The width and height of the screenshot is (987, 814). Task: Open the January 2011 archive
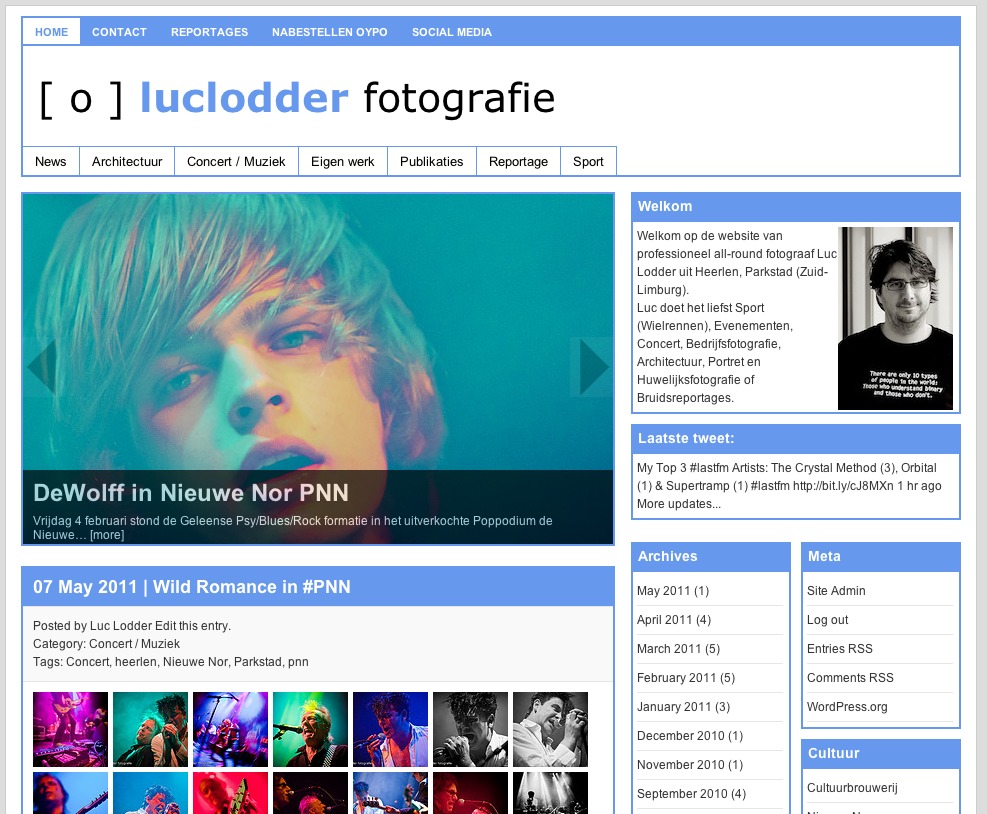[x=674, y=707]
